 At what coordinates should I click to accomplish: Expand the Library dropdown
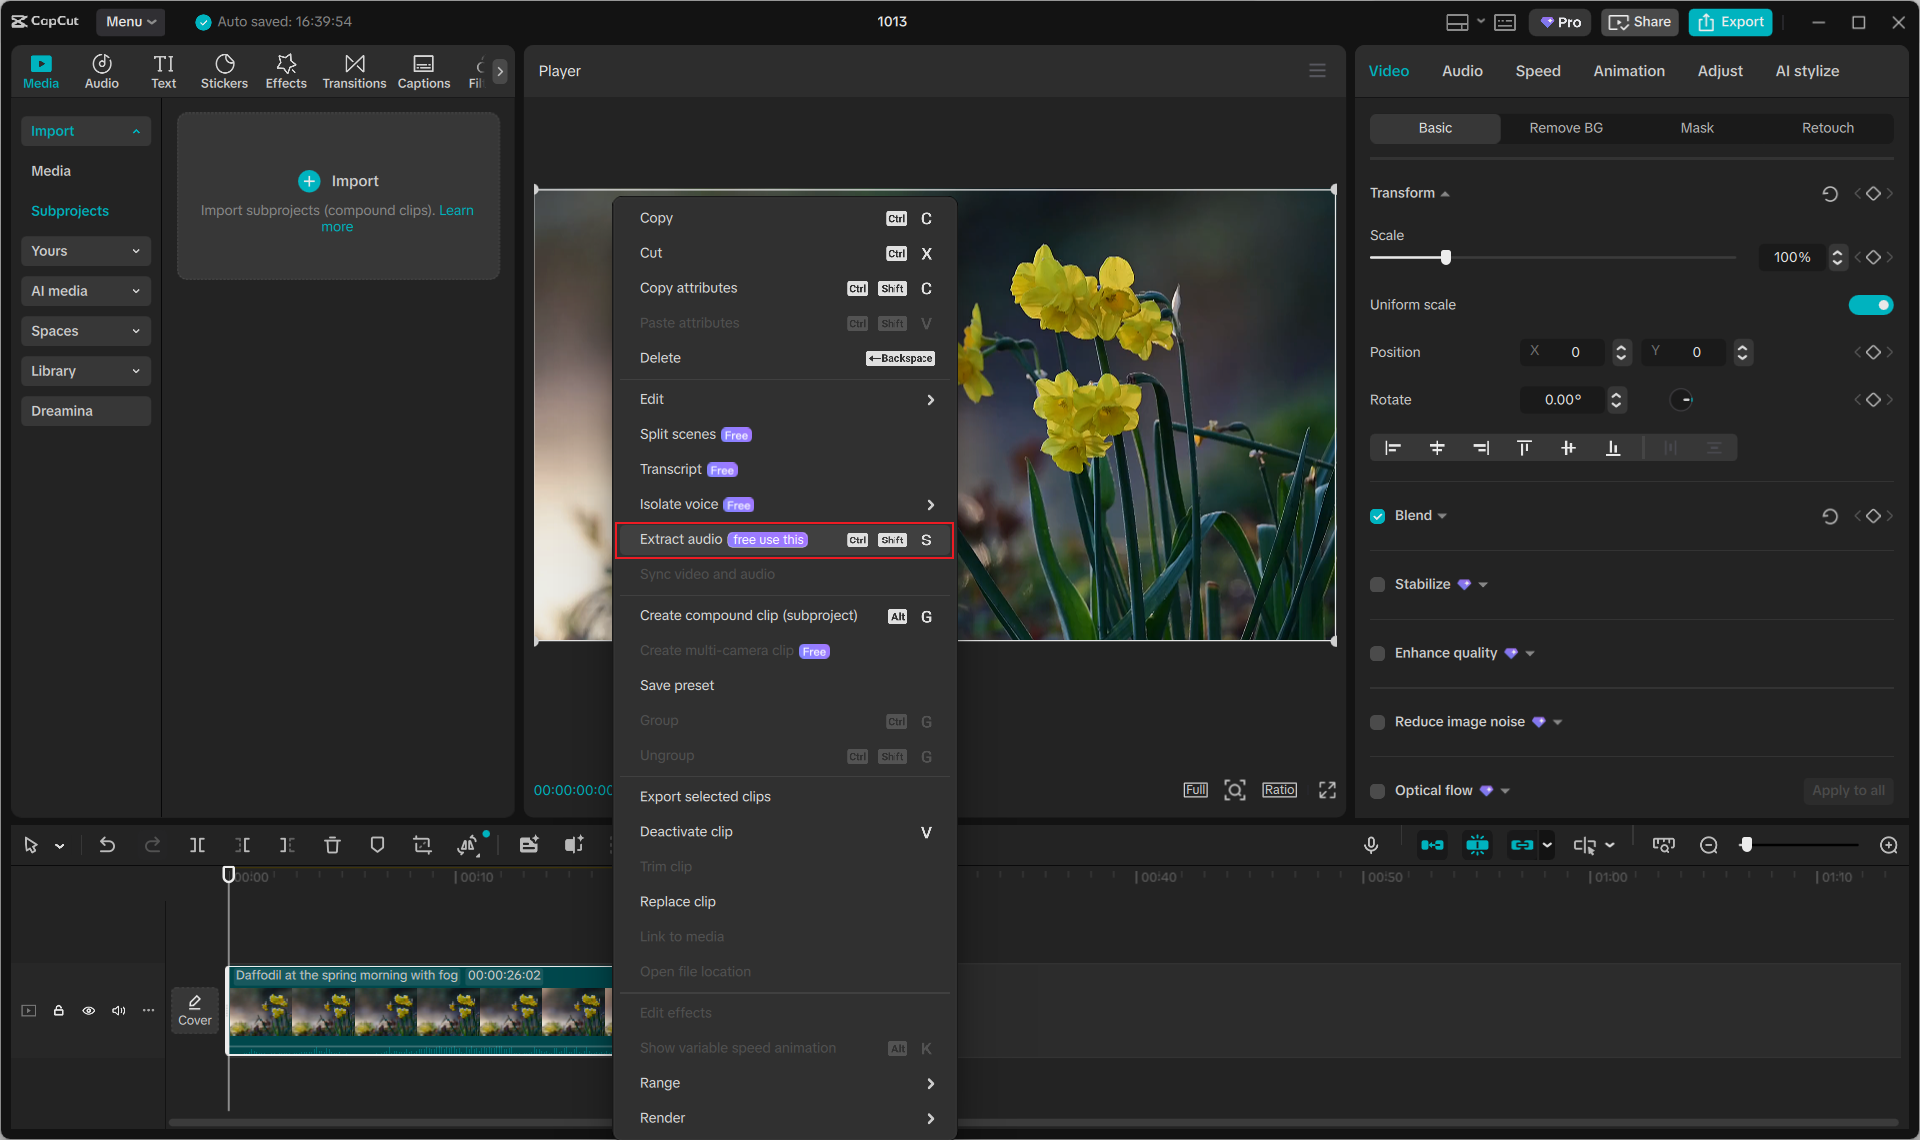pos(85,371)
